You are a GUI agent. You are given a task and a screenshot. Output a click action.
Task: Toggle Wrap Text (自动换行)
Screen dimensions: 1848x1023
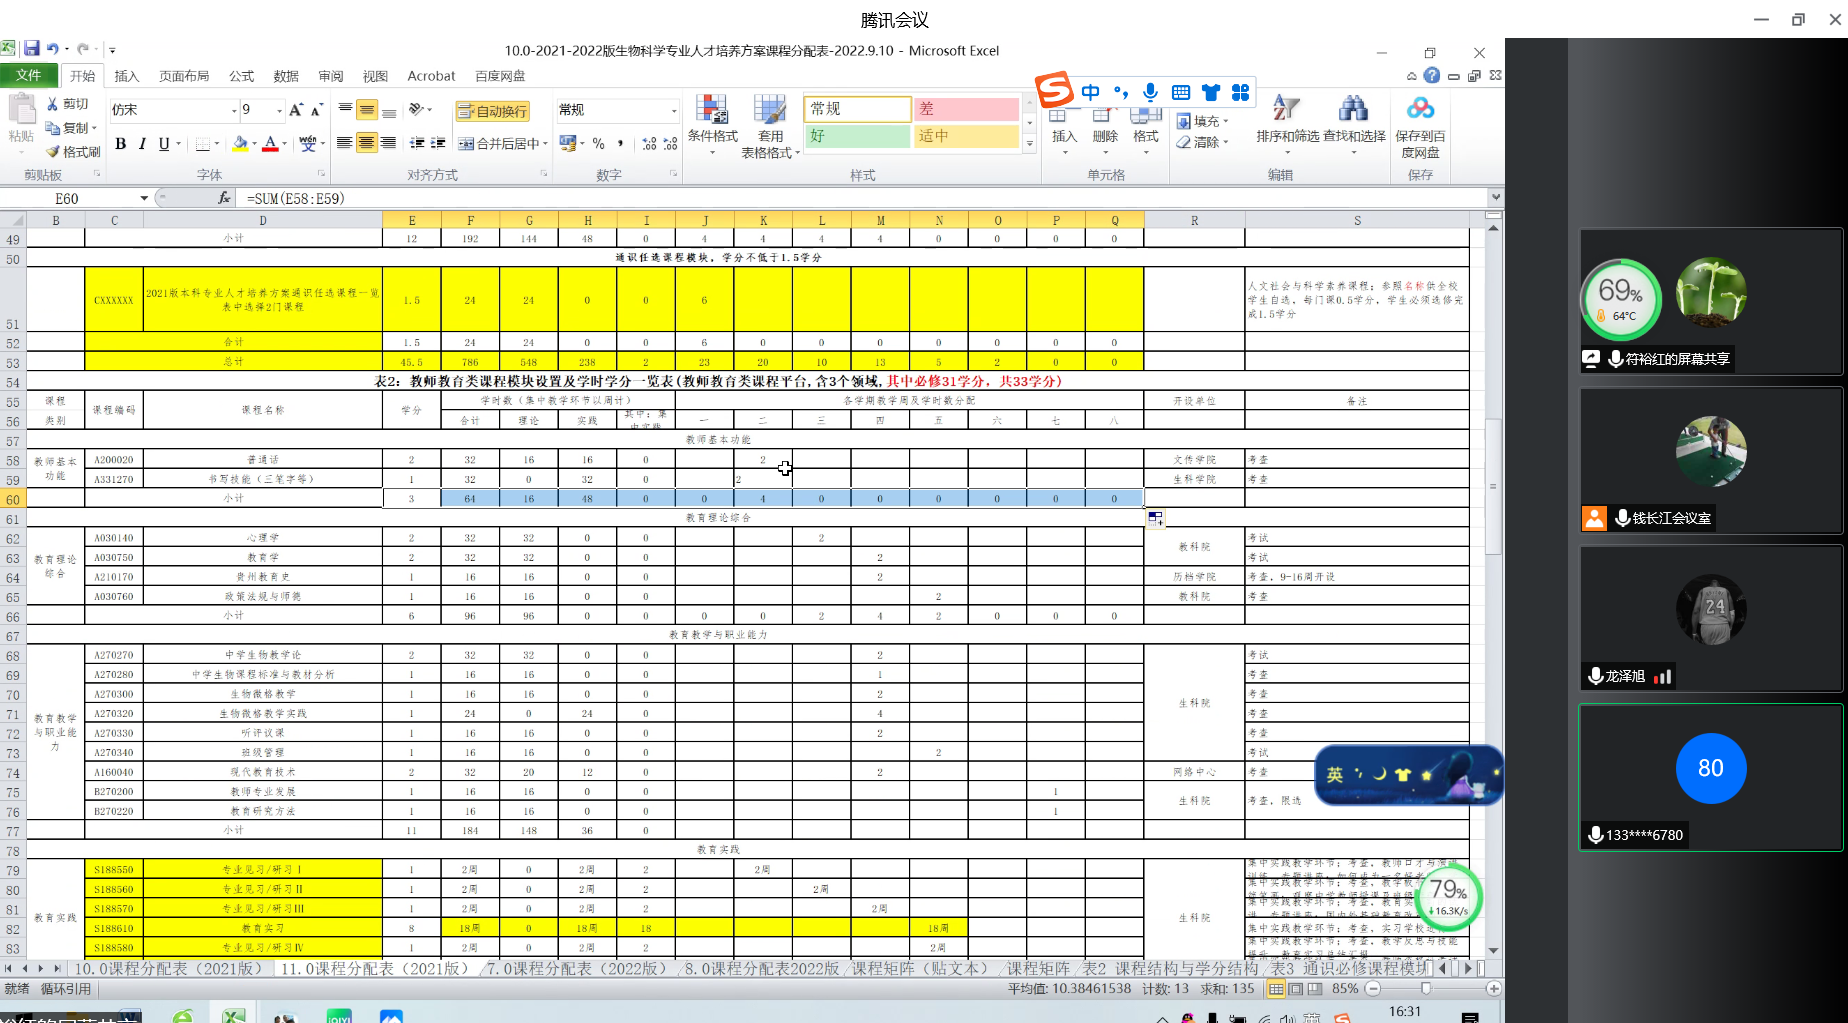[x=493, y=111]
